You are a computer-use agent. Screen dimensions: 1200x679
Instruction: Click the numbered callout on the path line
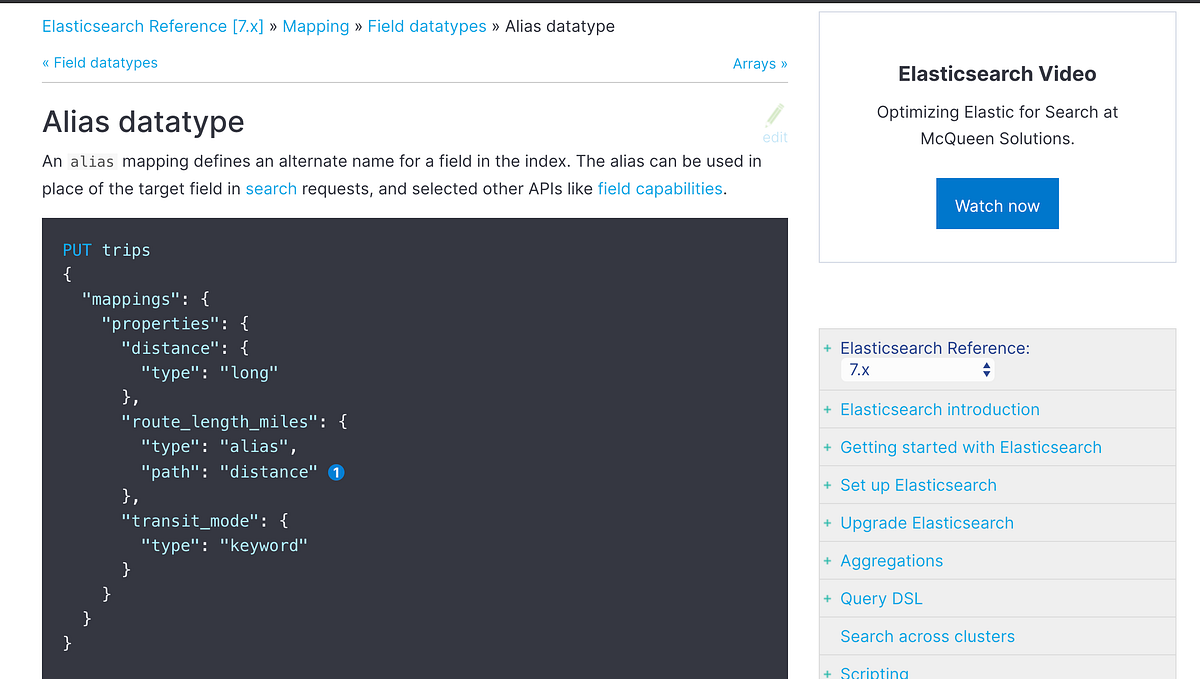point(336,471)
